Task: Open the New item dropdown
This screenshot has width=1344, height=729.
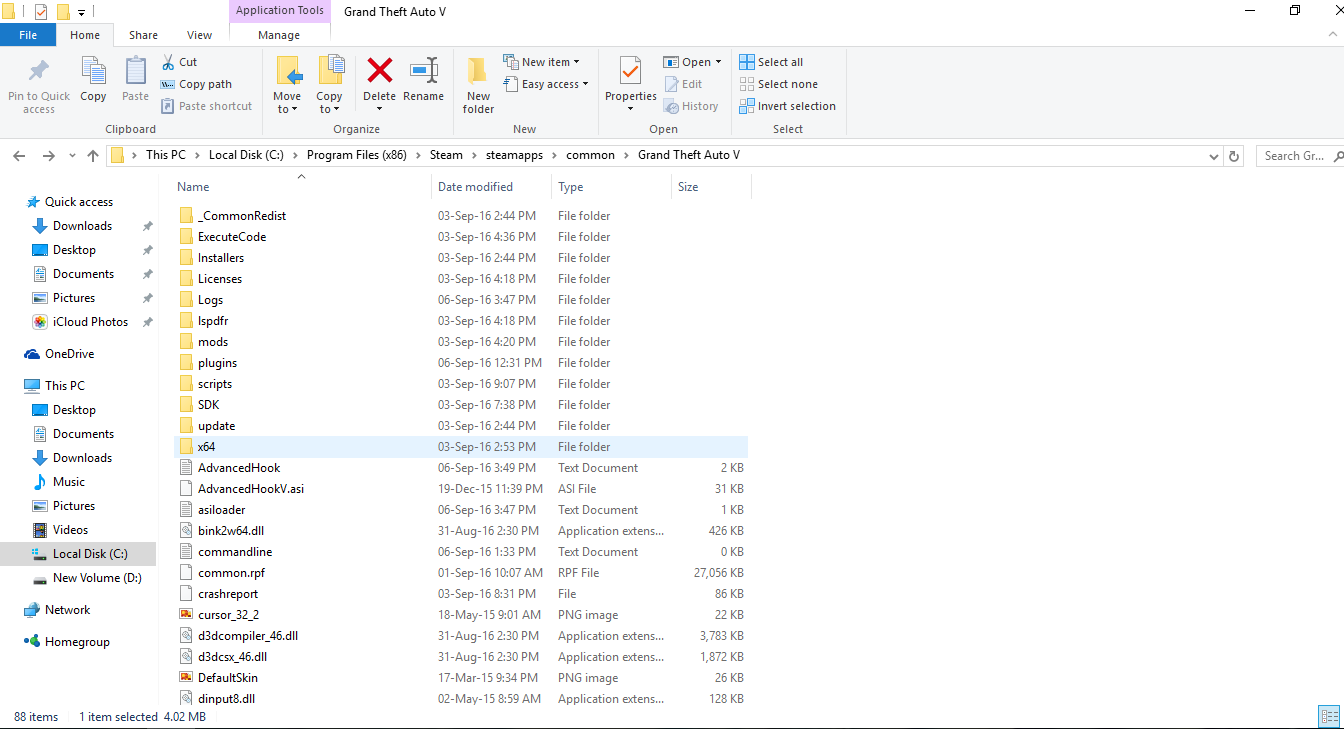Action: coord(541,62)
